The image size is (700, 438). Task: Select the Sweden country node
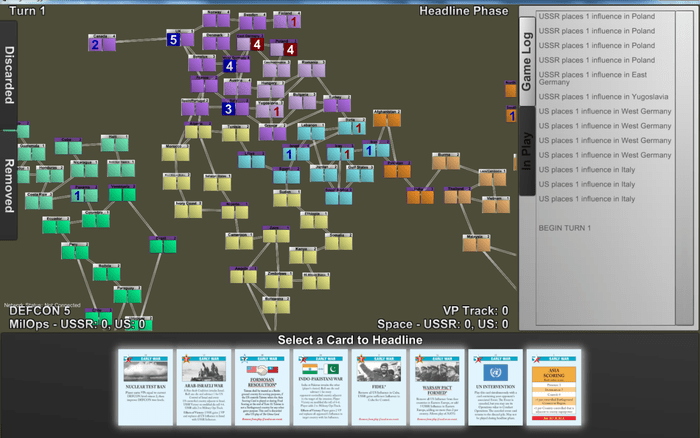tap(252, 21)
